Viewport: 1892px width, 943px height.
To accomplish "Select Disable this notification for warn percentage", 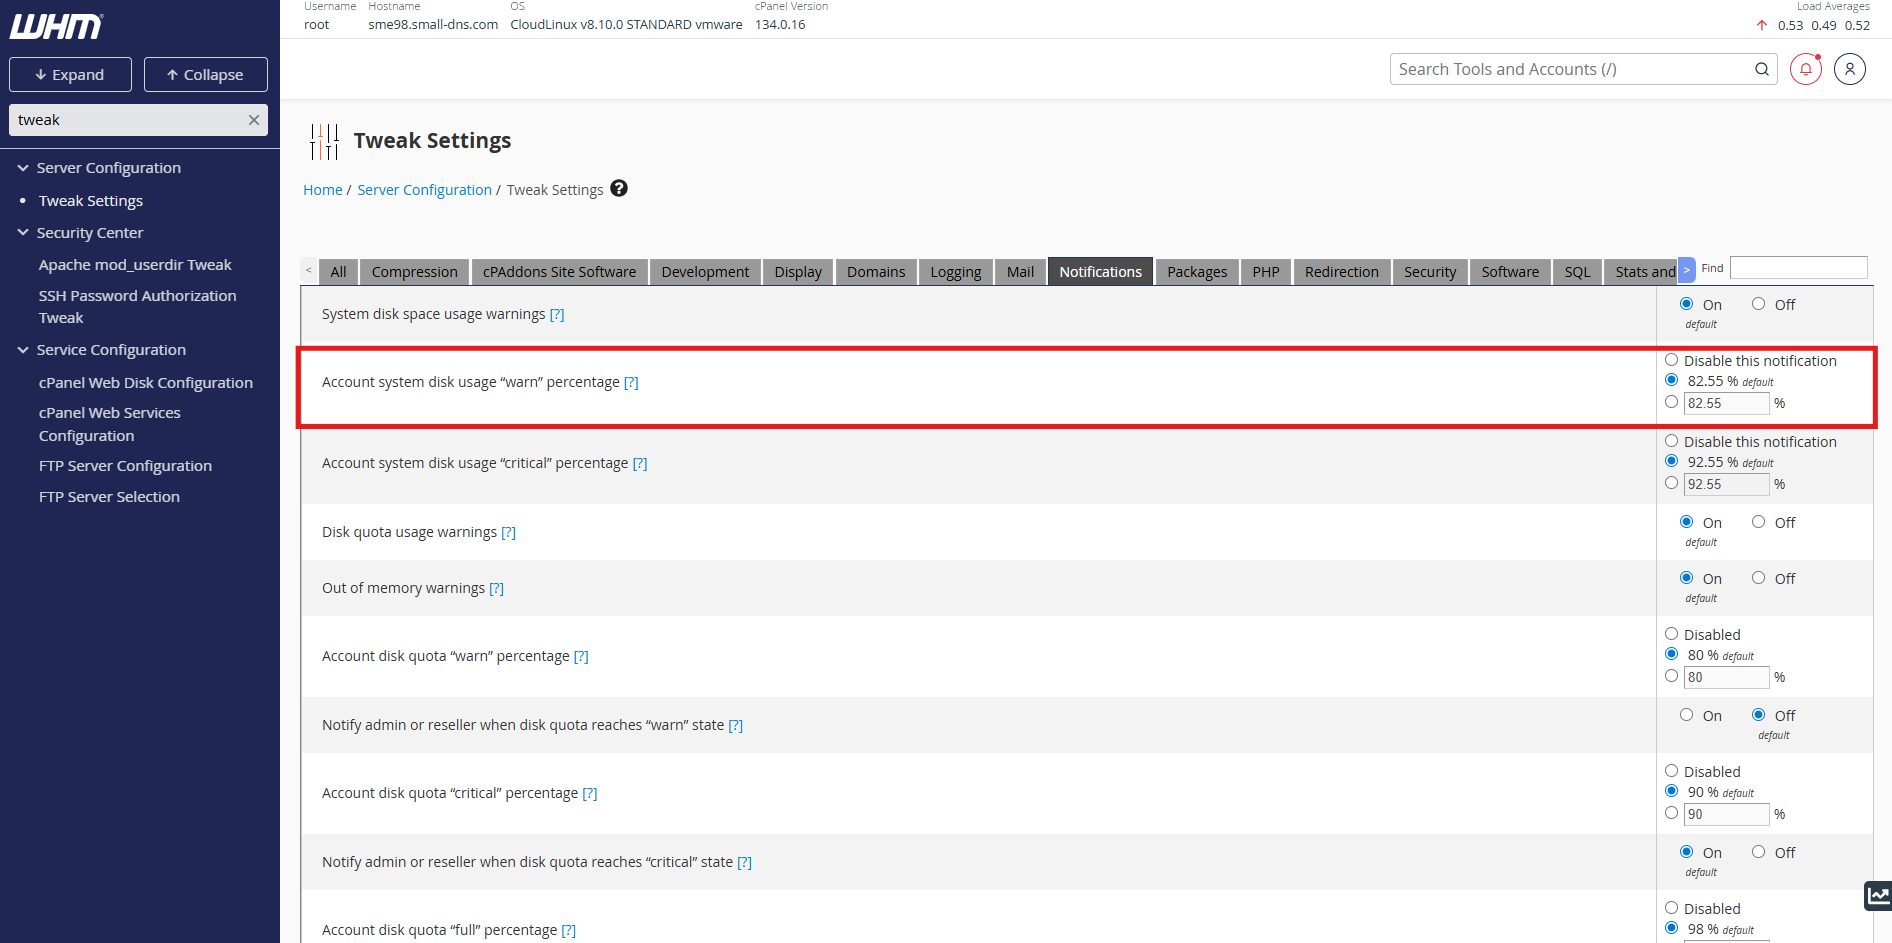I will coord(1671,360).
